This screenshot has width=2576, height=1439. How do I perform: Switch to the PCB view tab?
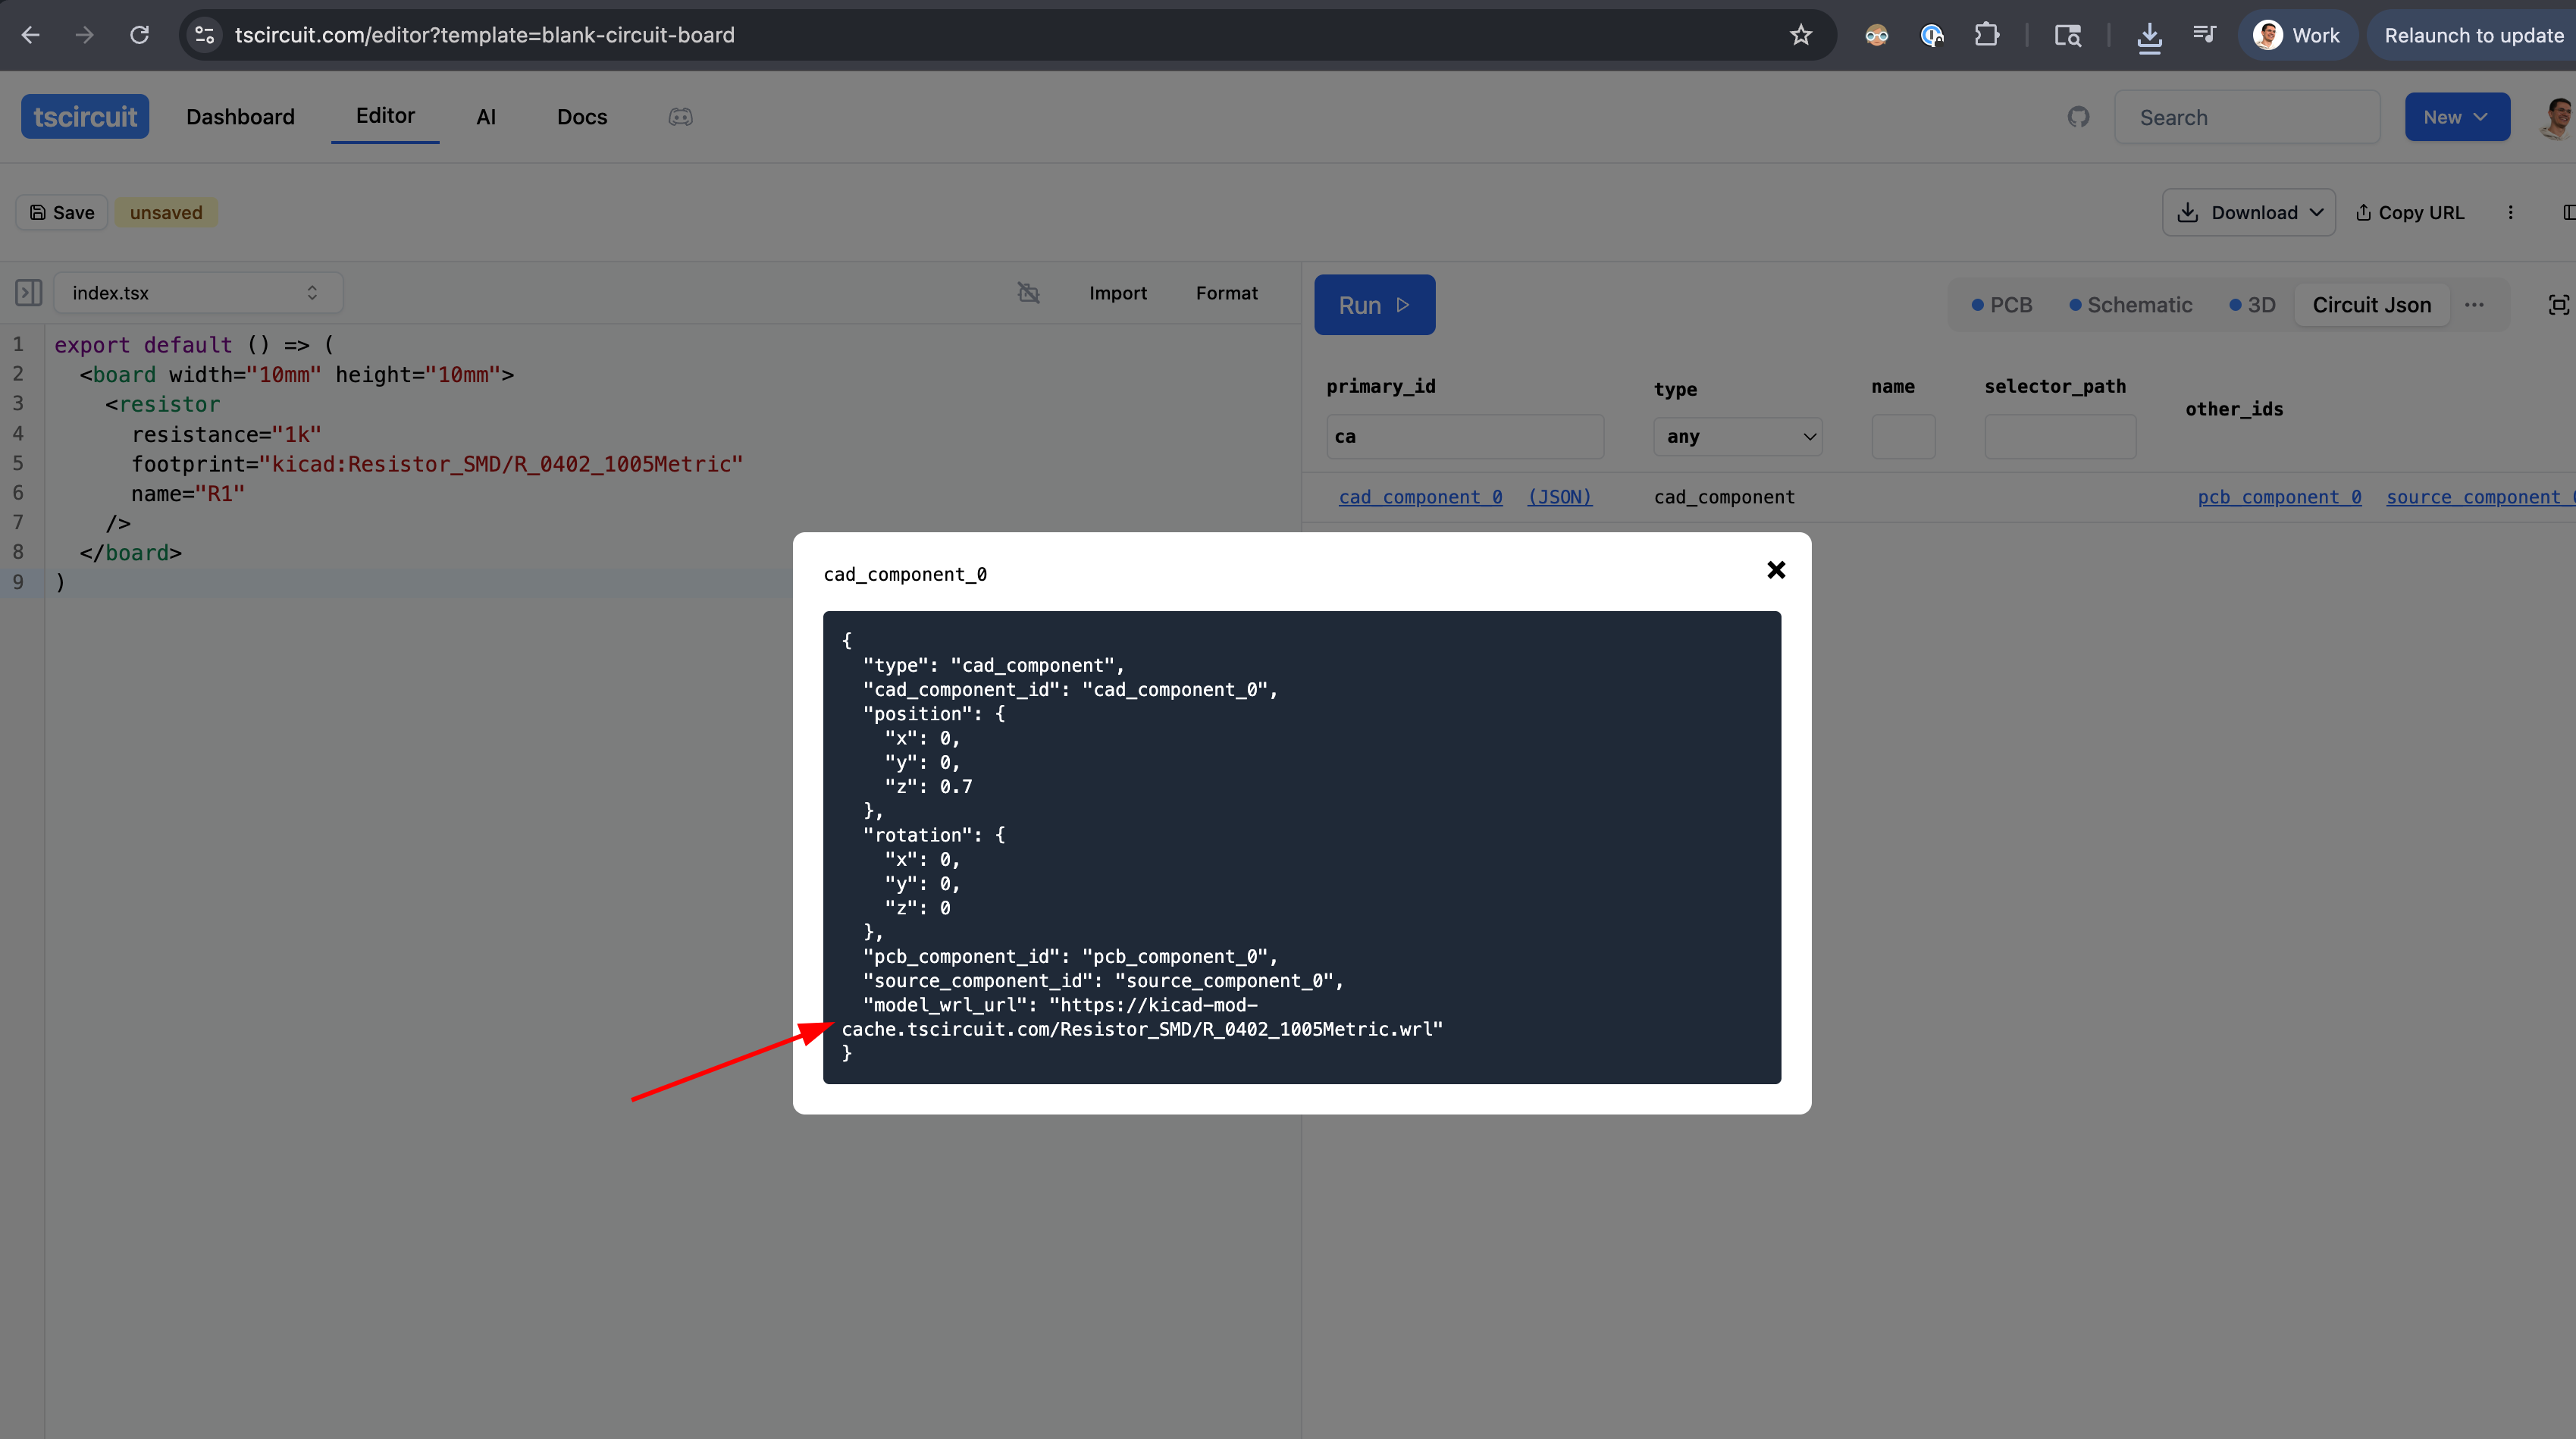pyautogui.click(x=2001, y=305)
